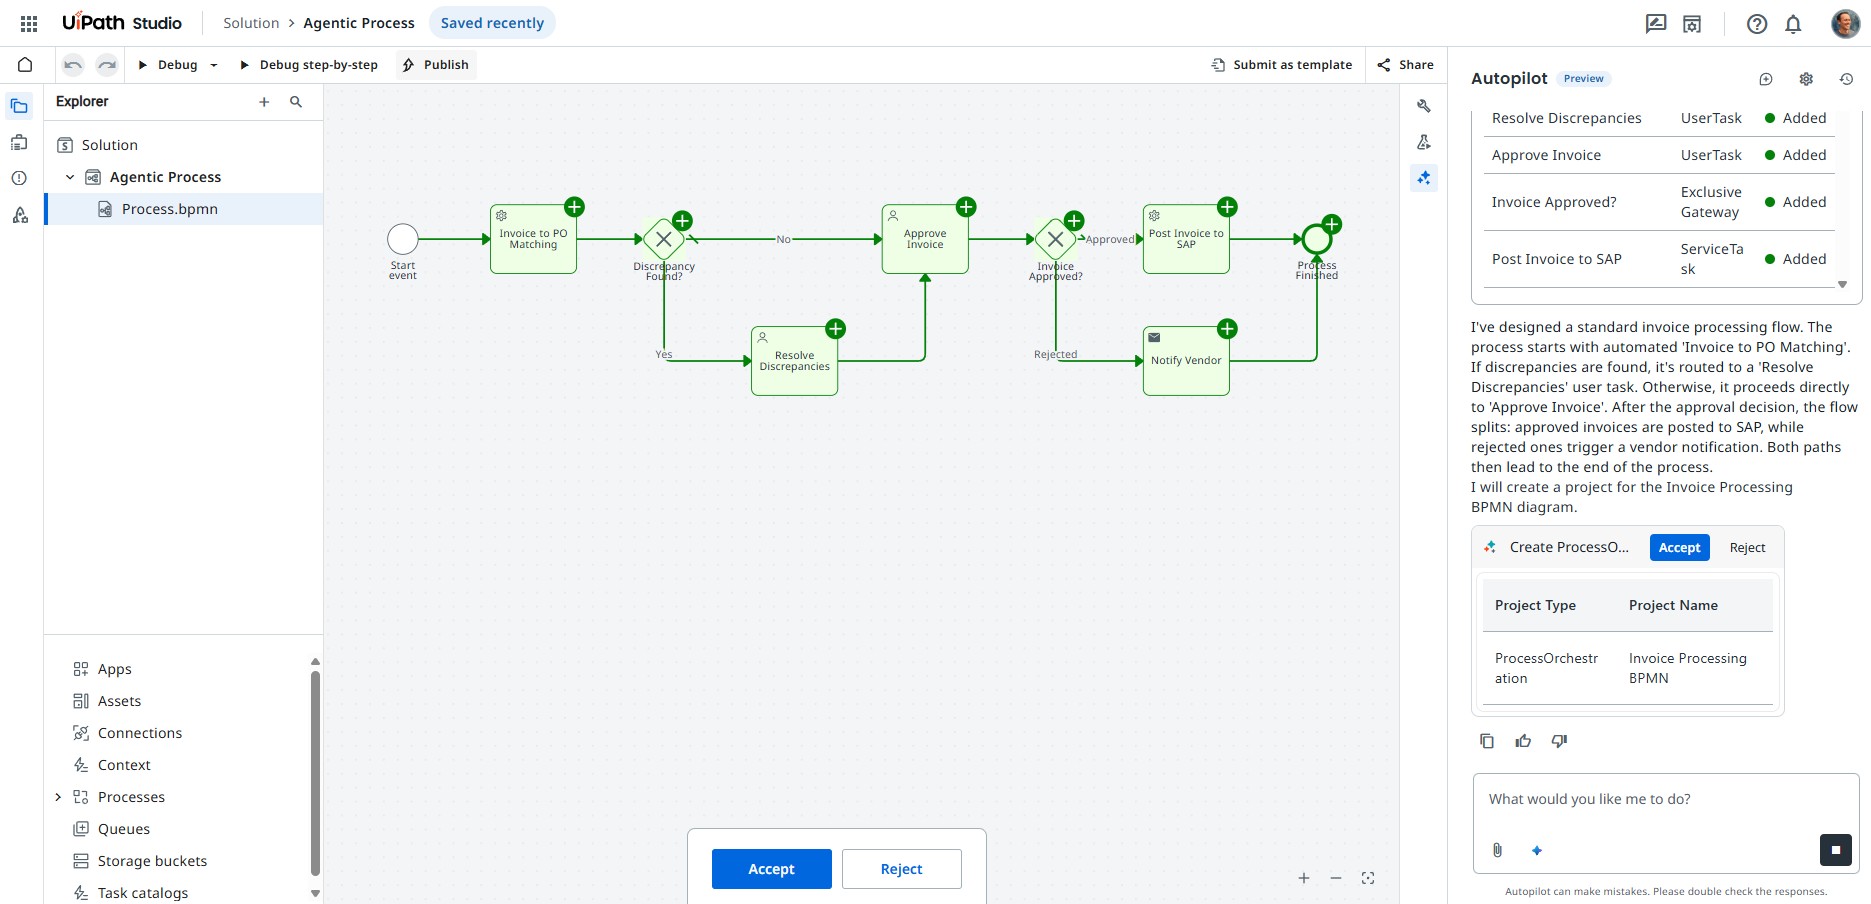Select the Notify Vendor task node

tap(1186, 361)
